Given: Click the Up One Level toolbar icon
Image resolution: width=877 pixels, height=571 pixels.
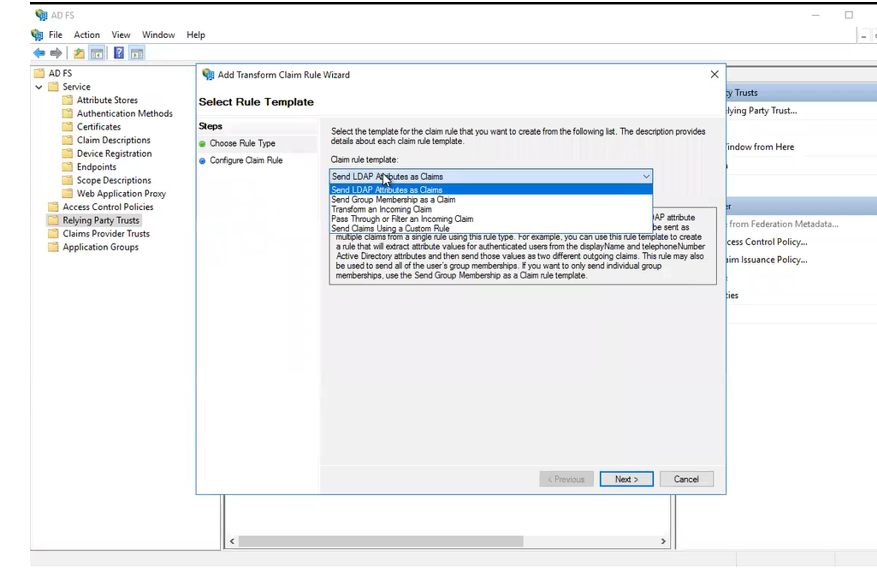Looking at the screenshot, I should click(x=79, y=53).
